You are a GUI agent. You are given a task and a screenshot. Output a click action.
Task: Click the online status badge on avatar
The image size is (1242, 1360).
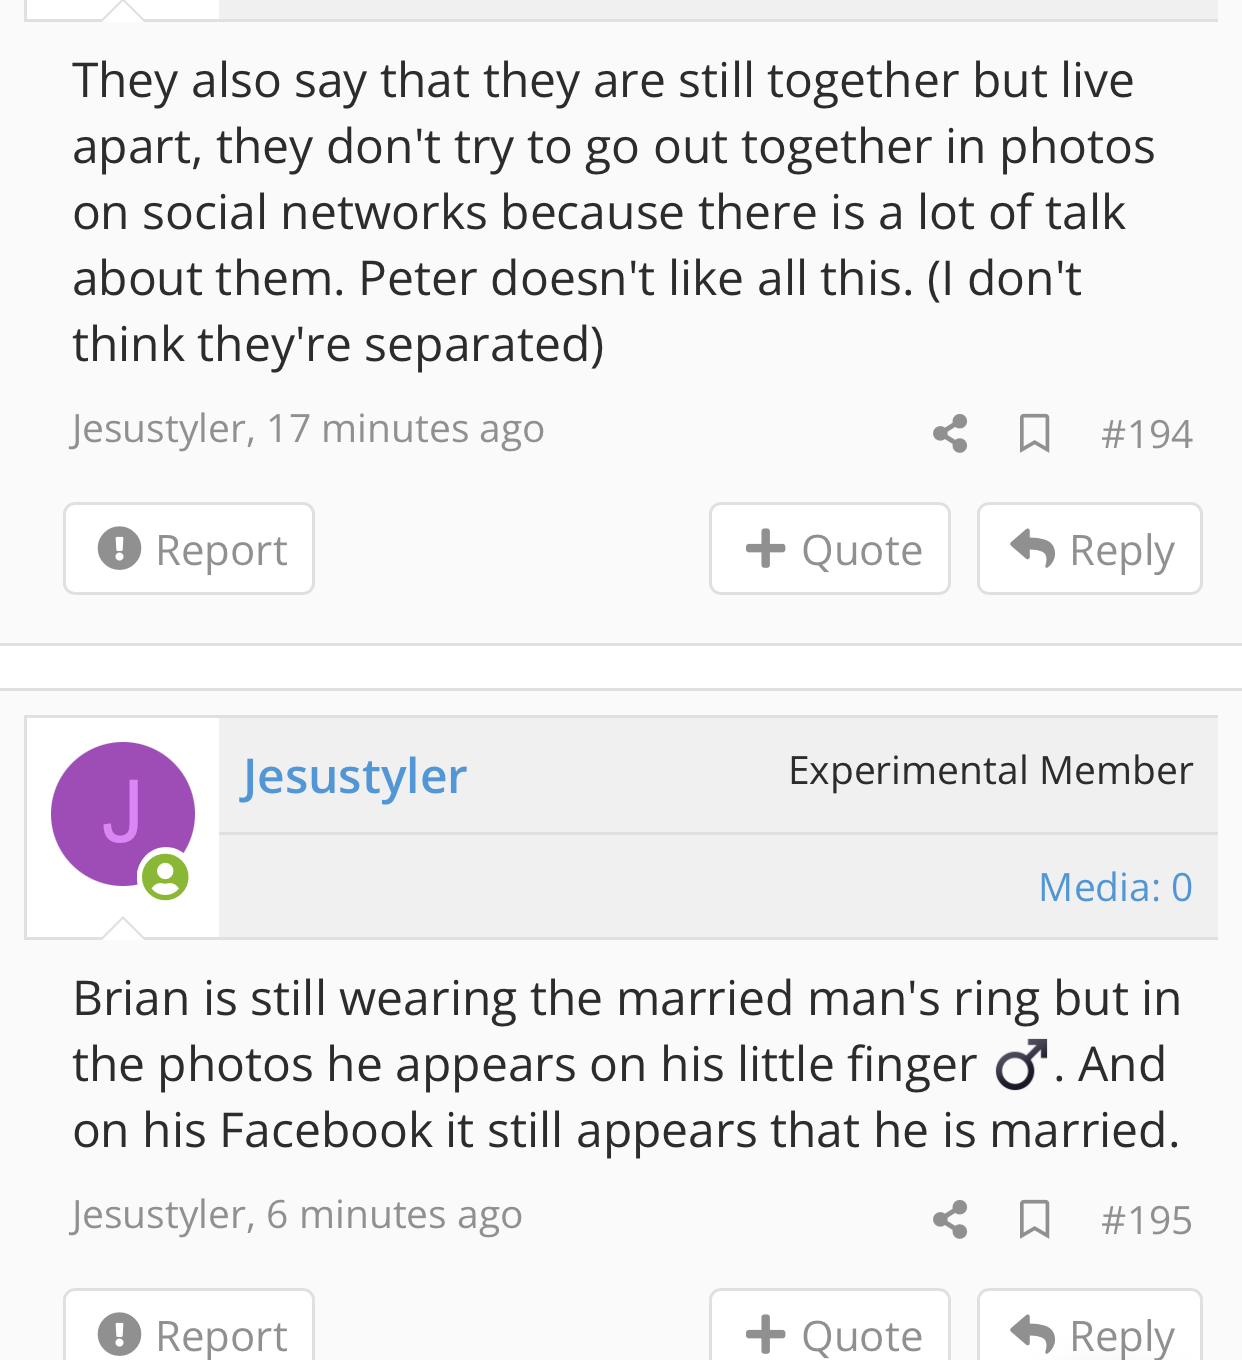166,878
